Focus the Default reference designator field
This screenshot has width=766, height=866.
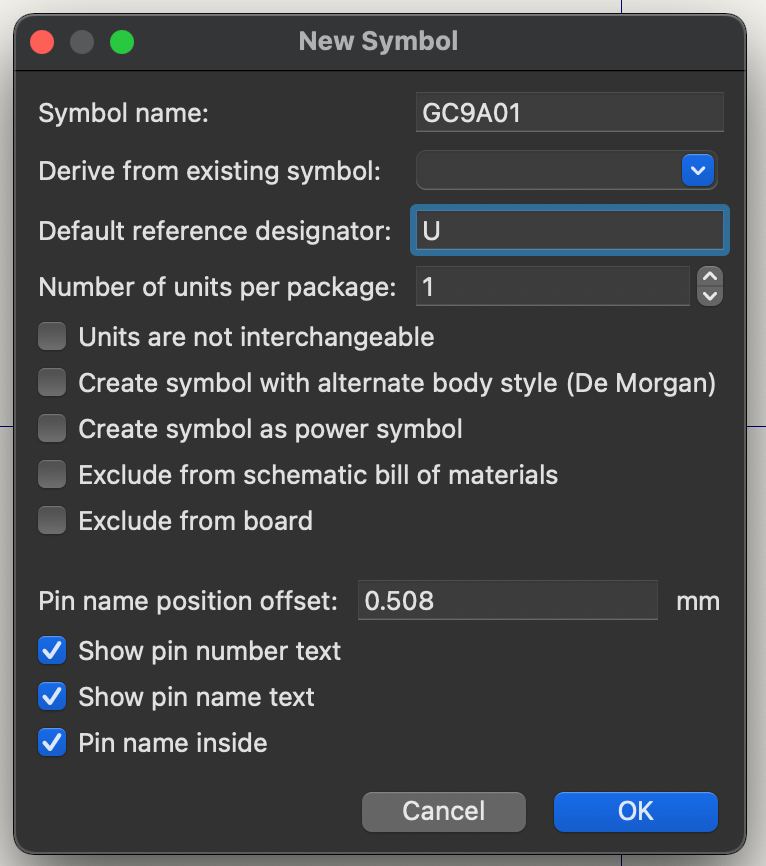click(569, 231)
